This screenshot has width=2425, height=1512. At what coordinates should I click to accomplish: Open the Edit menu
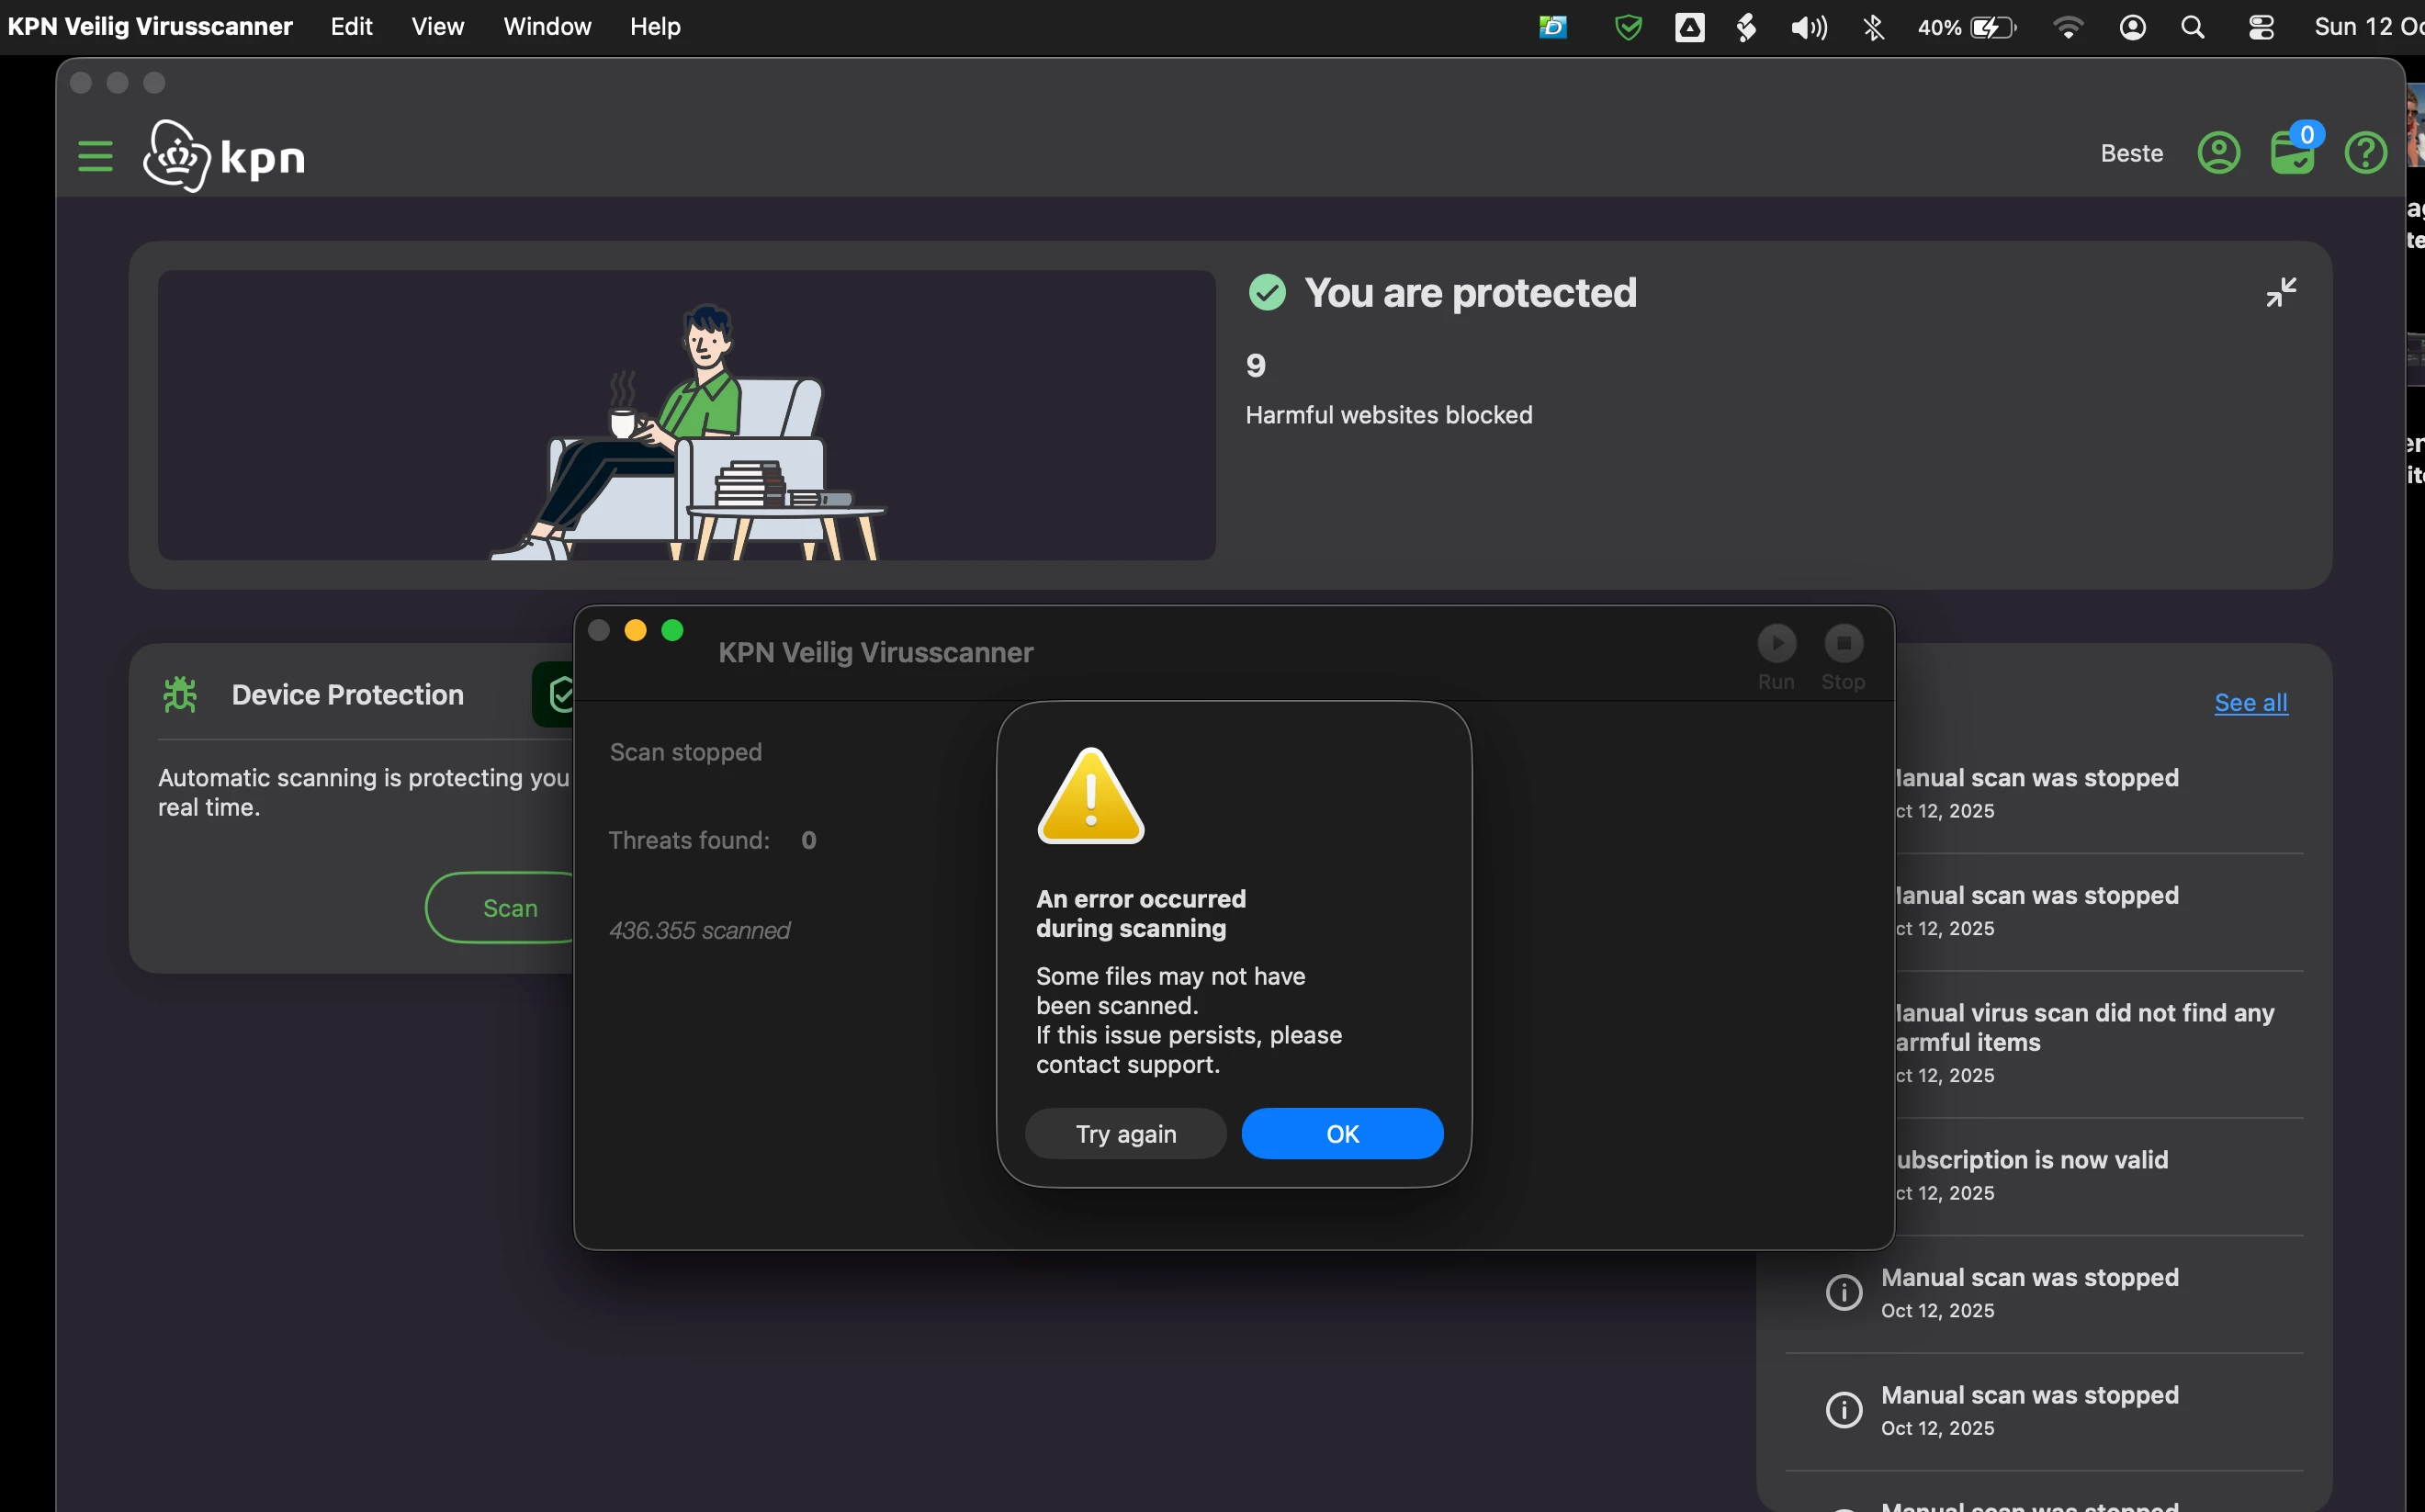(351, 27)
